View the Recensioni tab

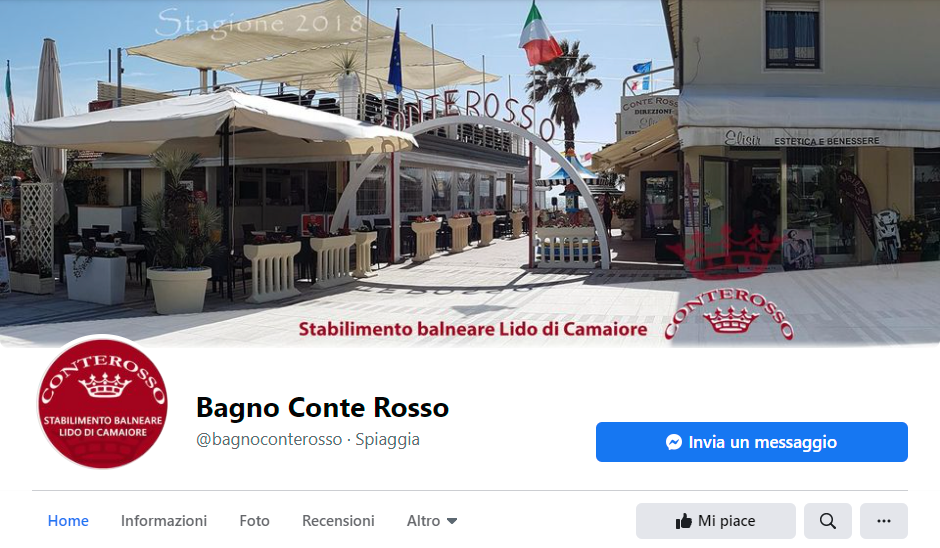(338, 521)
